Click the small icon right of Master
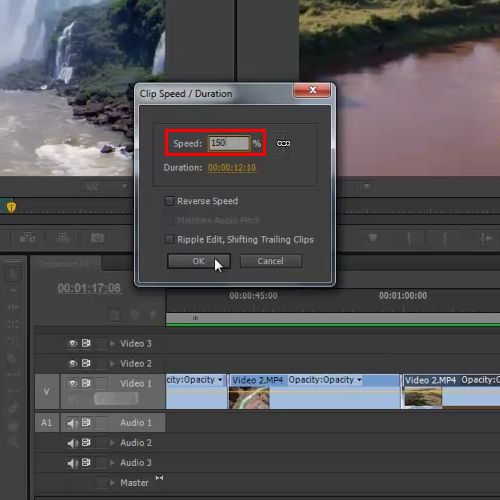This screenshot has height=500, width=500. click(x=159, y=478)
